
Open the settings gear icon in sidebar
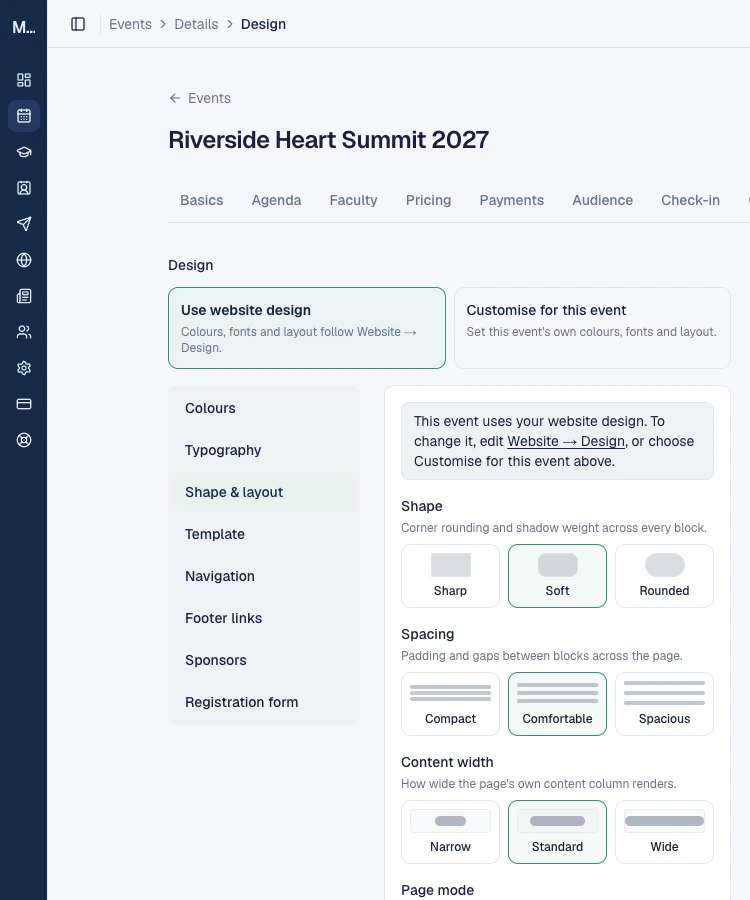tap(24, 368)
